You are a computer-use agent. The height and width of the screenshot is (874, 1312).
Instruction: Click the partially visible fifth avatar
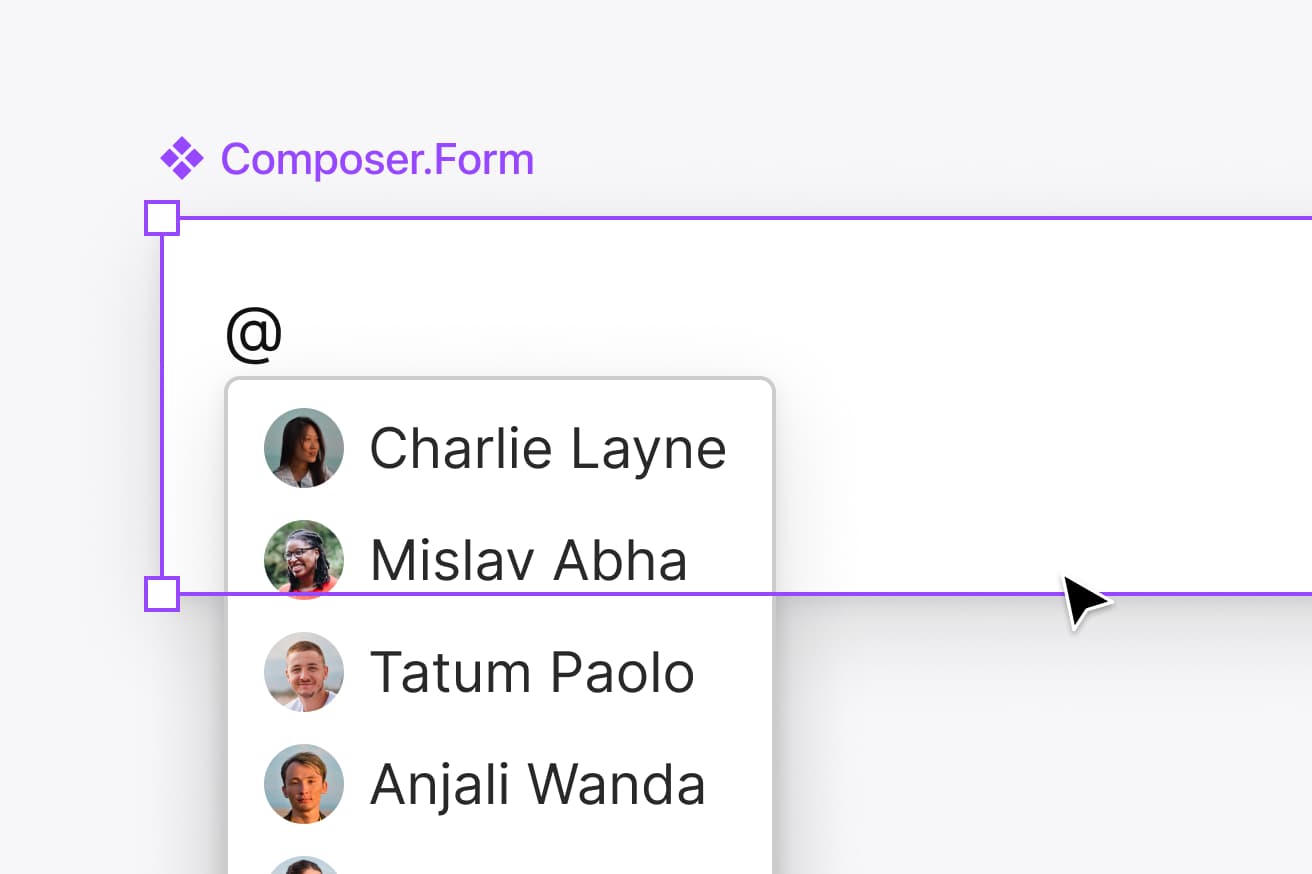pyautogui.click(x=304, y=866)
